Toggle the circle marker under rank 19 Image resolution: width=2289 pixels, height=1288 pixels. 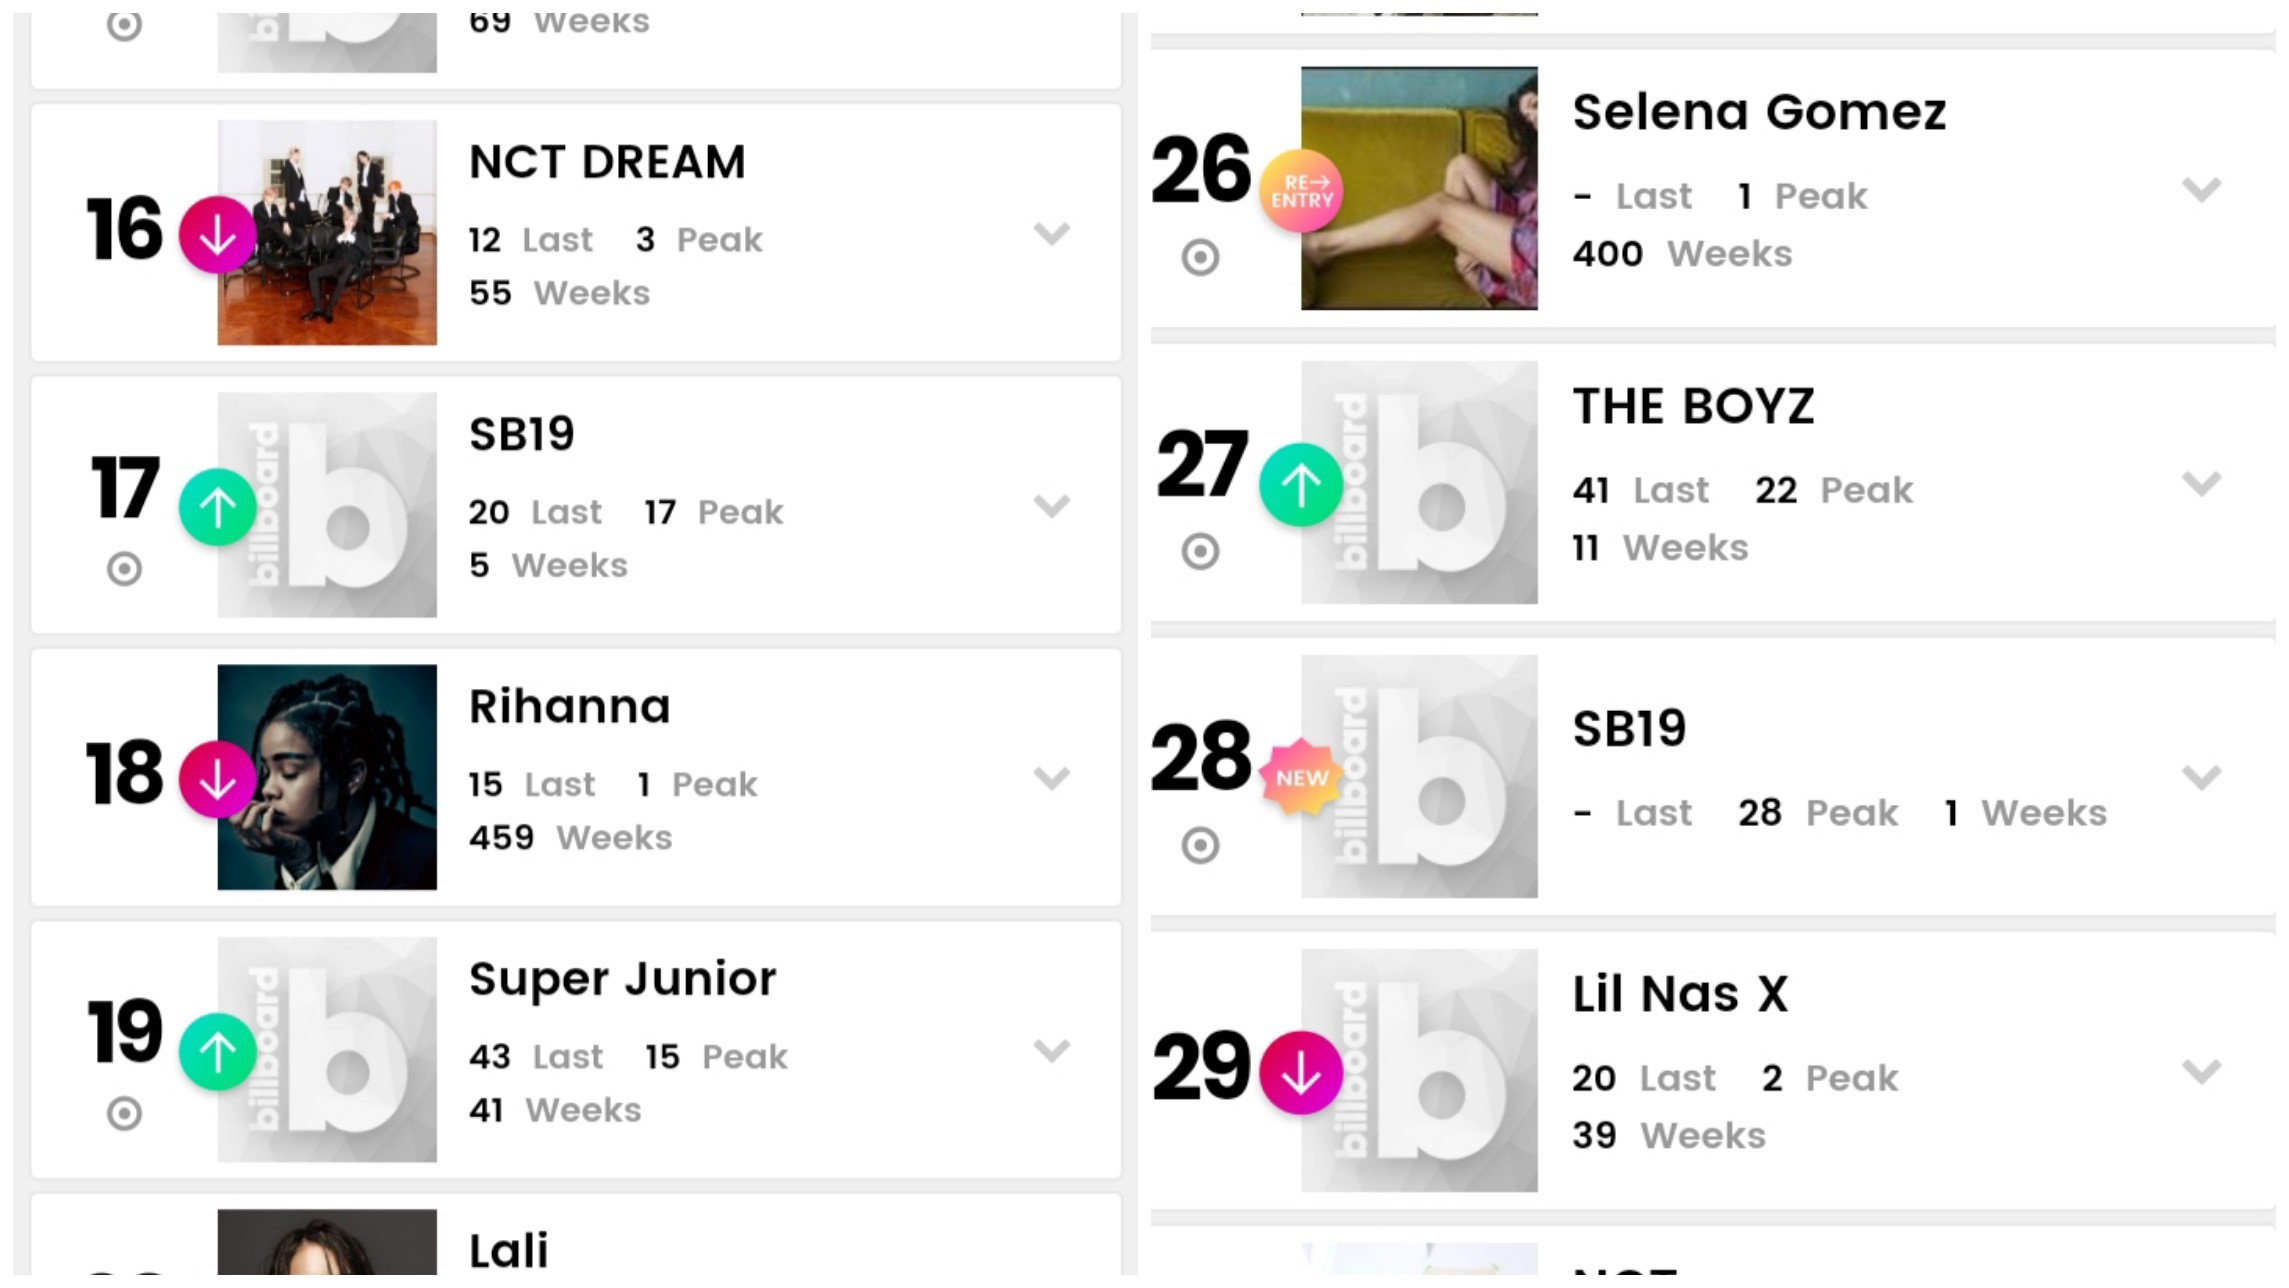click(124, 1113)
